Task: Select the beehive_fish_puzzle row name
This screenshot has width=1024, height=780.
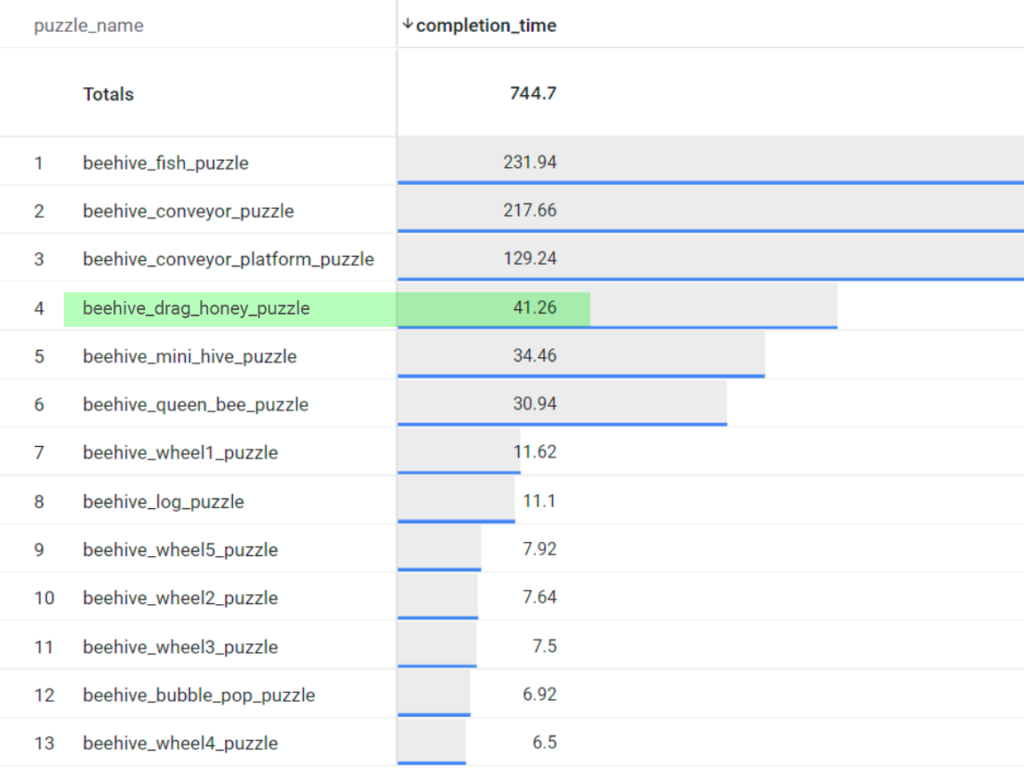Action: [165, 162]
